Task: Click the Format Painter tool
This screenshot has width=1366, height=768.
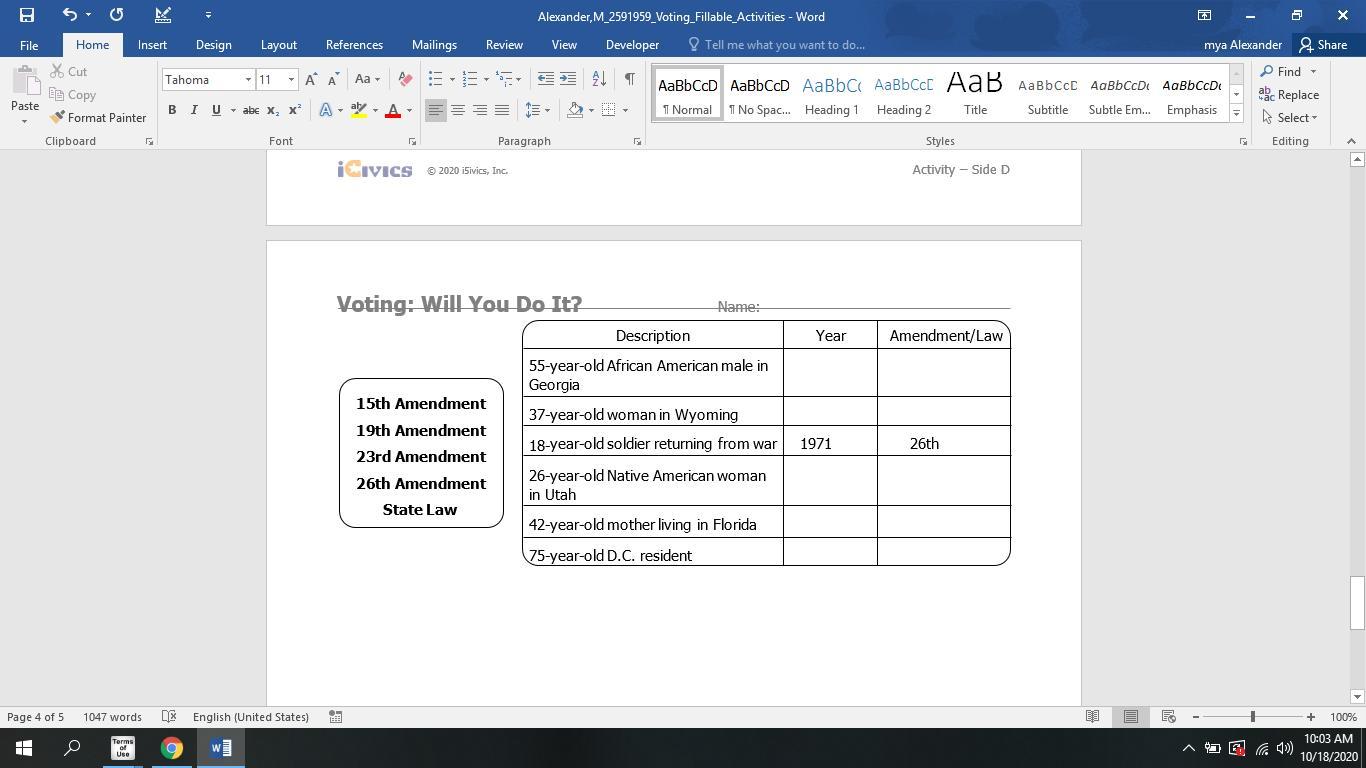Action: tap(98, 118)
